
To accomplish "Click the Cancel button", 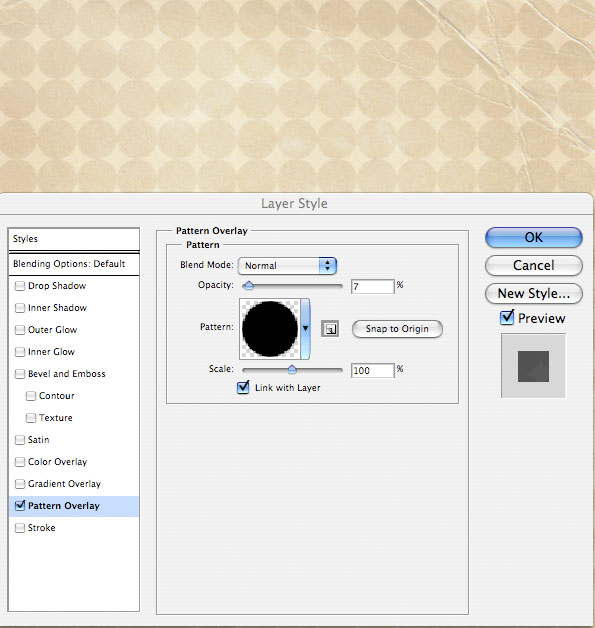I will (534, 266).
